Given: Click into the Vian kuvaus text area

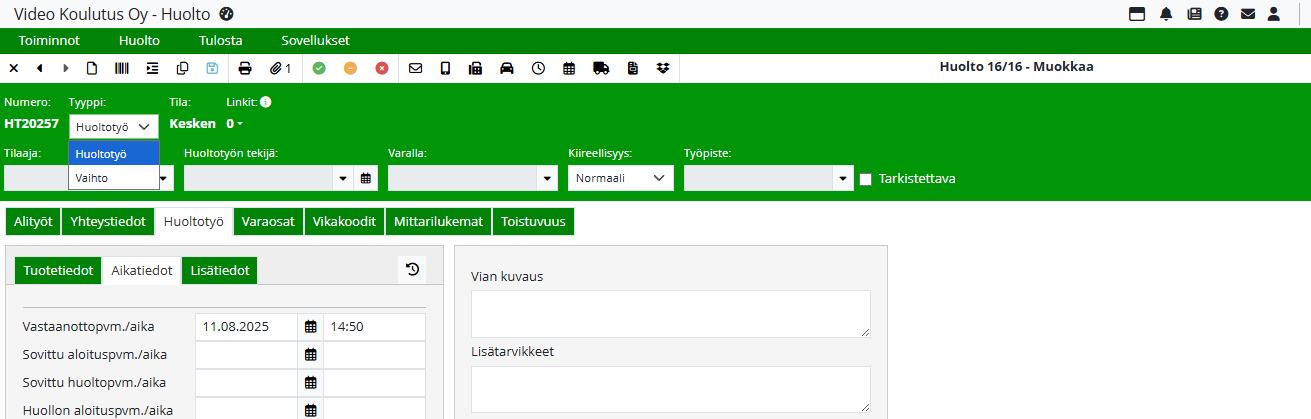Looking at the screenshot, I should pyautogui.click(x=670, y=313).
